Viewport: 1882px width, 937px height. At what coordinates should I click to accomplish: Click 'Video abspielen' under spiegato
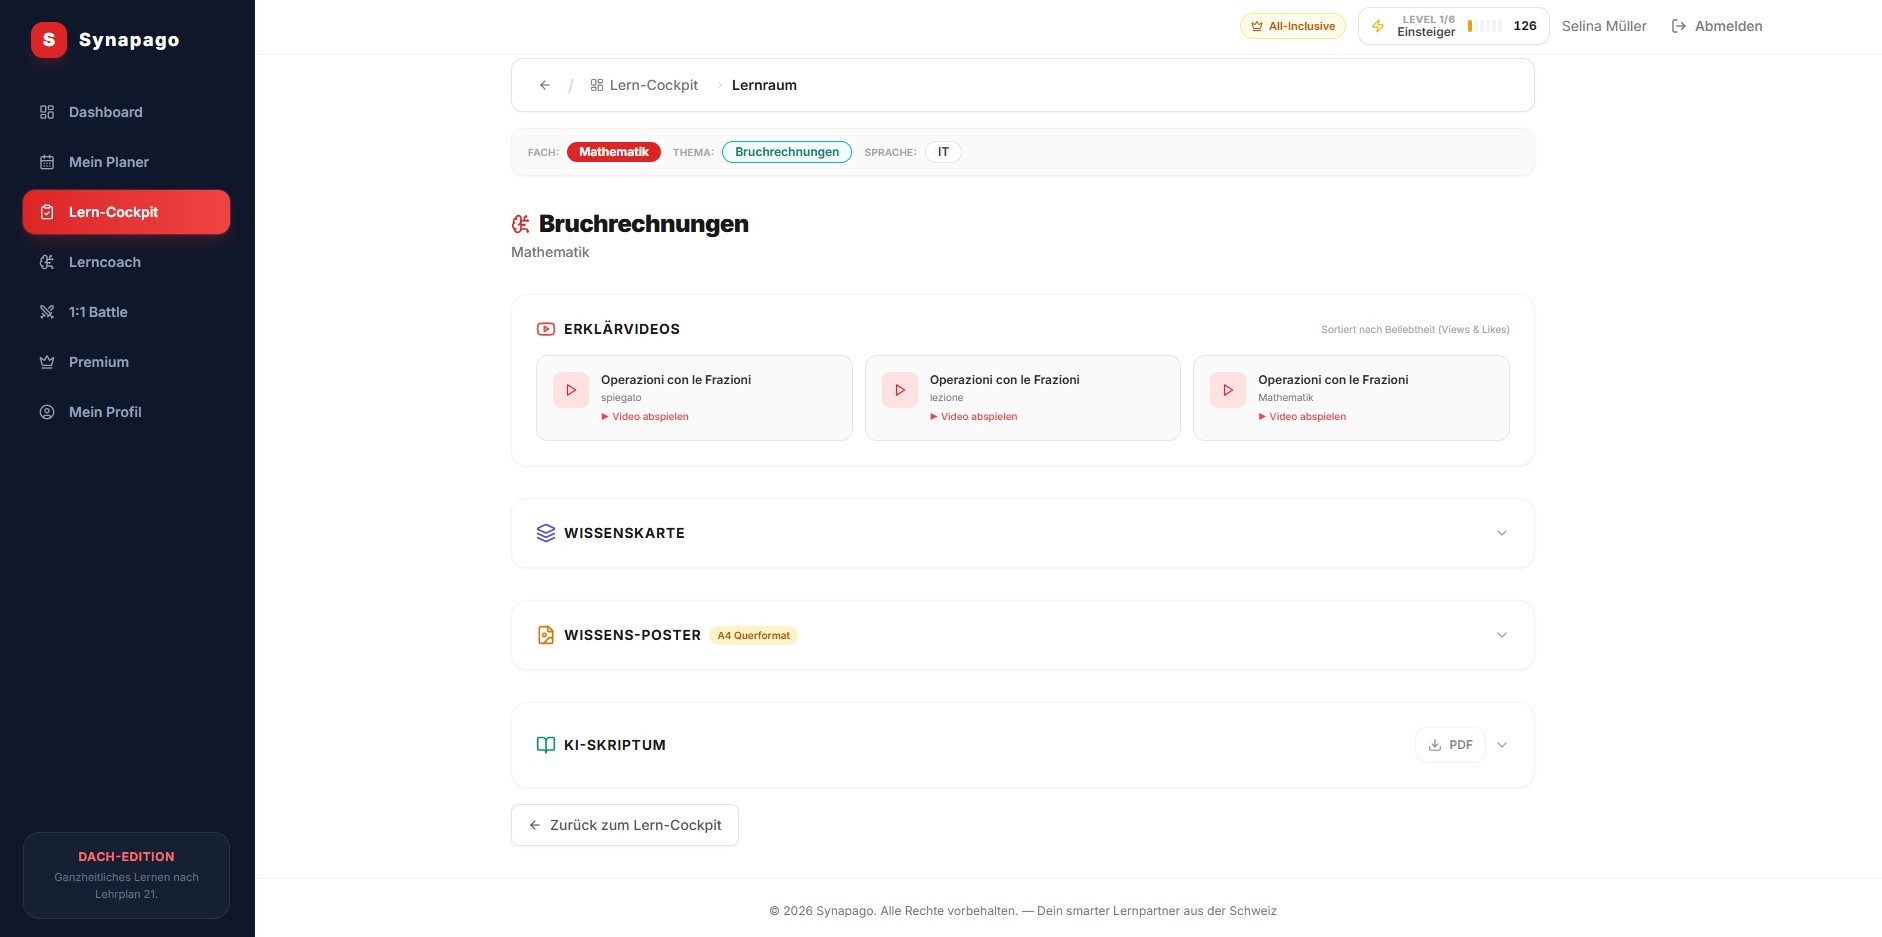pyautogui.click(x=645, y=417)
